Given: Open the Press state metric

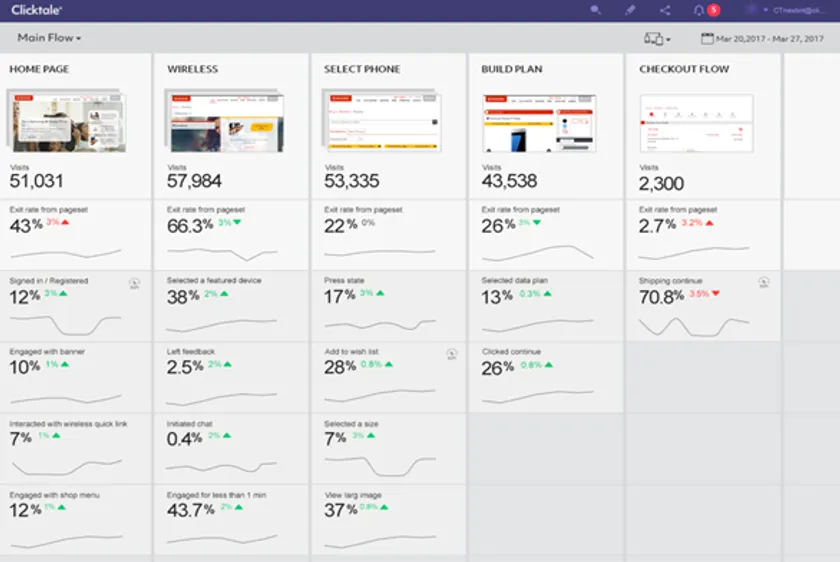Looking at the screenshot, I should click(x=388, y=306).
